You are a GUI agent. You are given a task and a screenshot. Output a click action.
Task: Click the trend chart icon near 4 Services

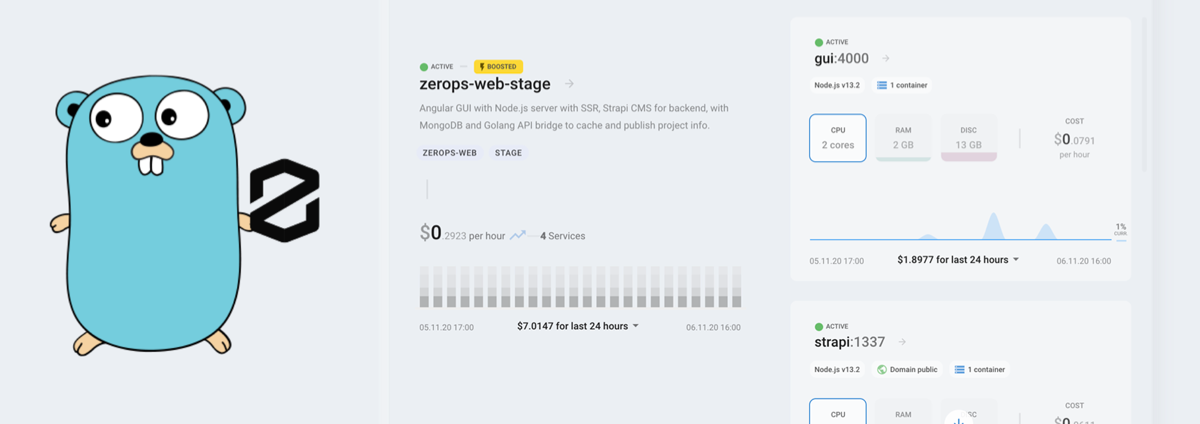tap(518, 236)
